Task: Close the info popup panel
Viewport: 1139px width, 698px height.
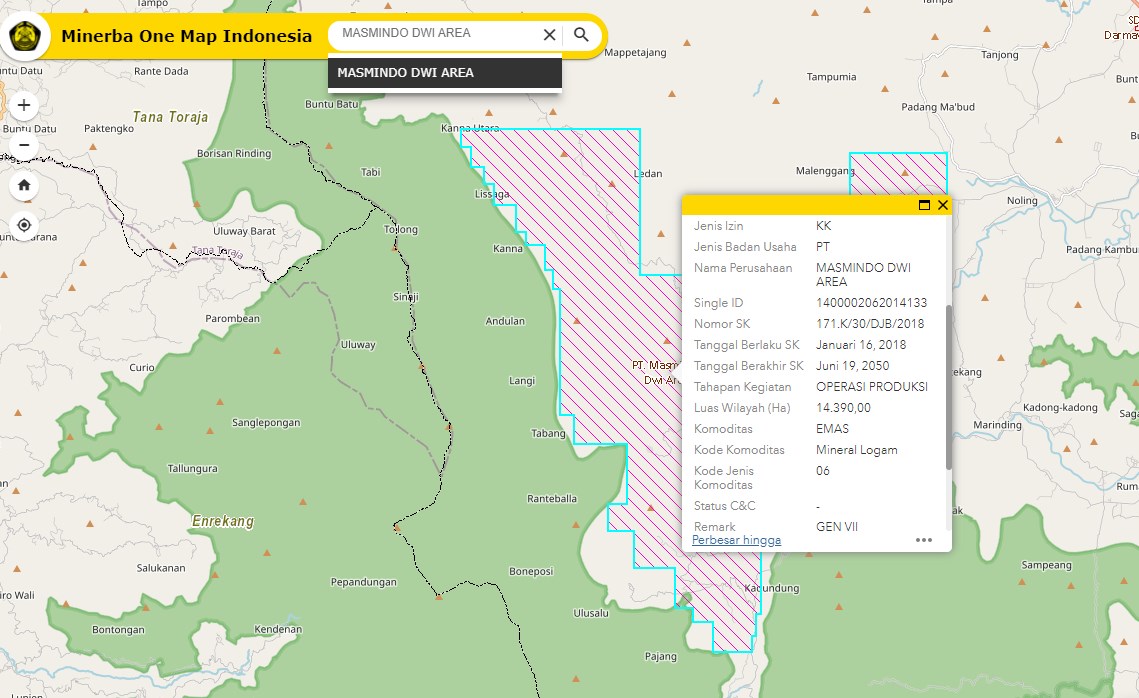Action: pos(943,205)
